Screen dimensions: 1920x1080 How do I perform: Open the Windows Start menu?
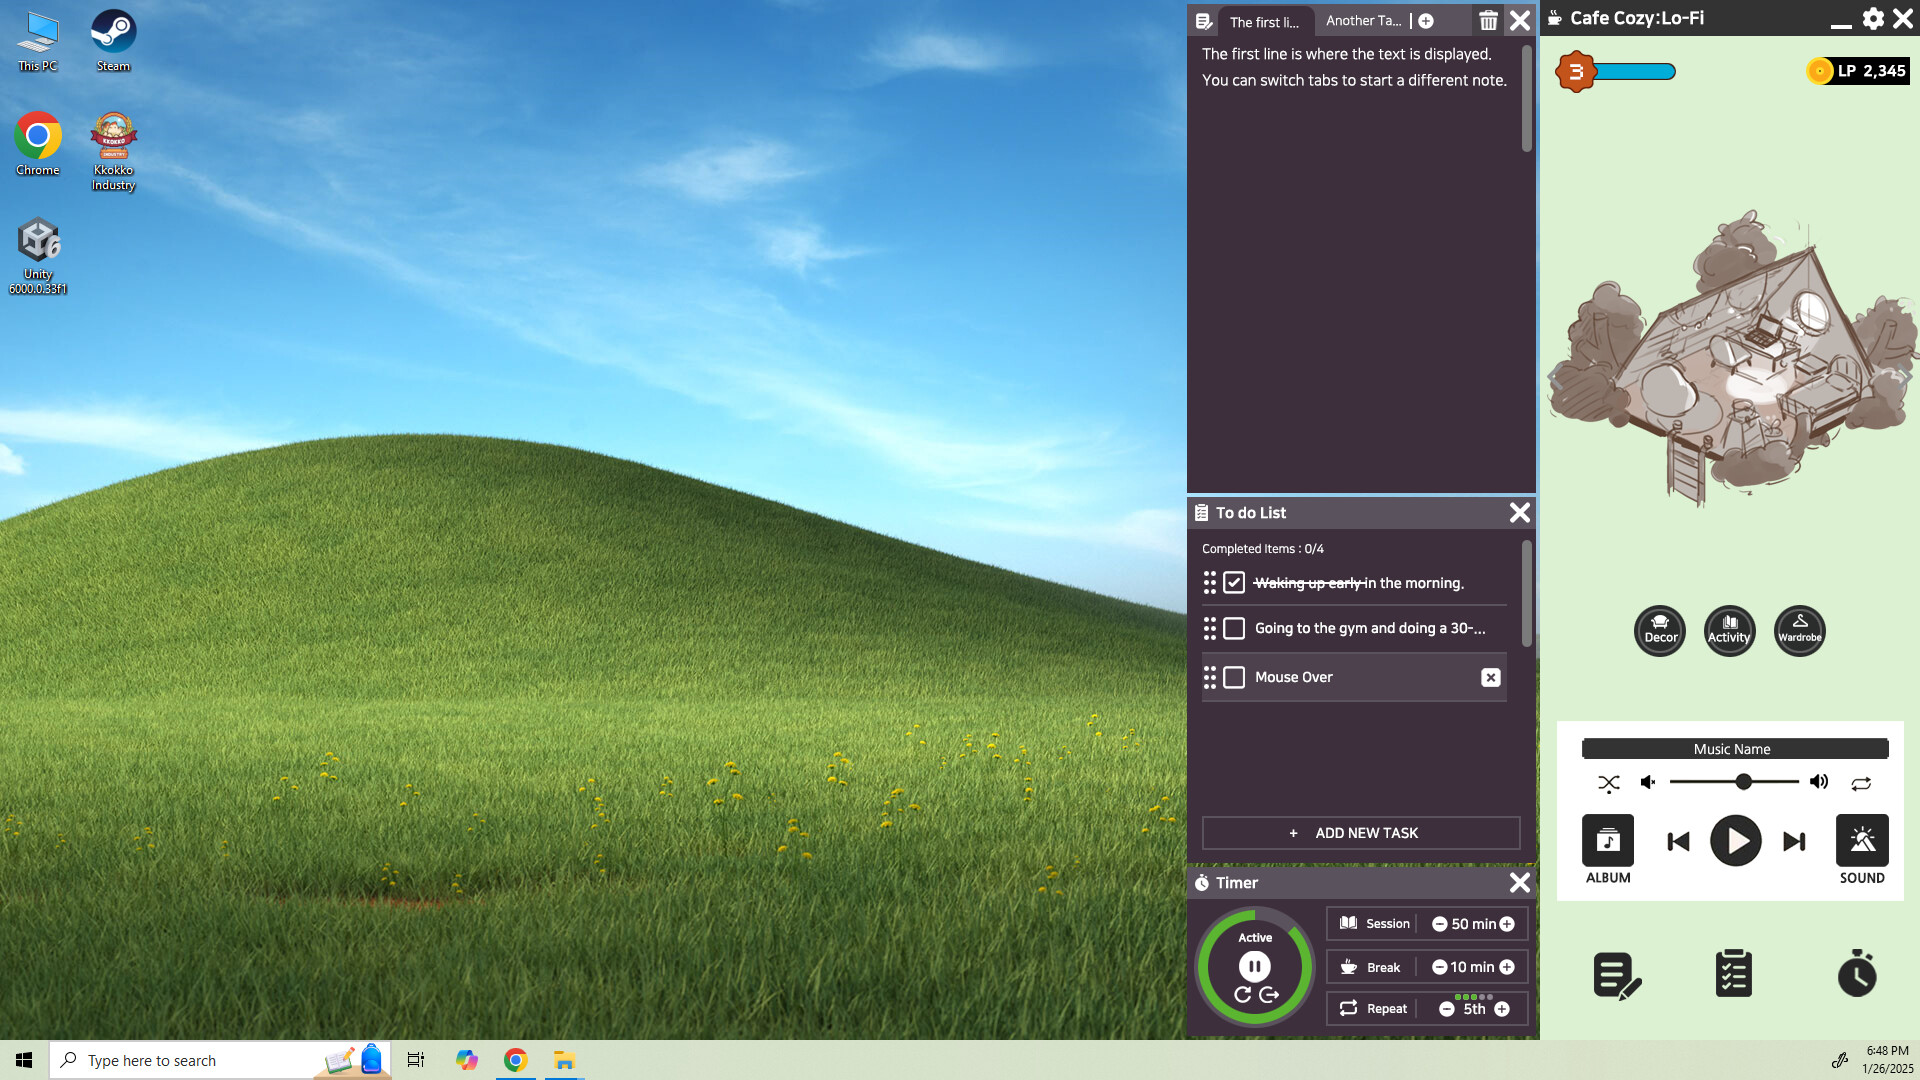click(x=24, y=1060)
